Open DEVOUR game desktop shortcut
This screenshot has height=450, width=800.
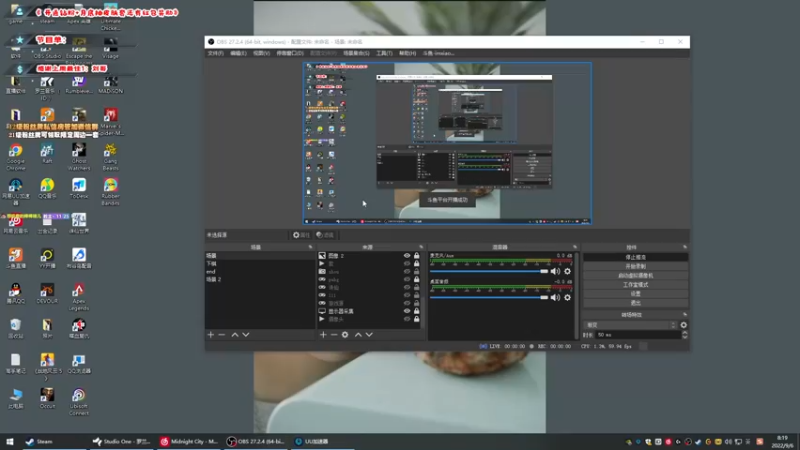47,293
